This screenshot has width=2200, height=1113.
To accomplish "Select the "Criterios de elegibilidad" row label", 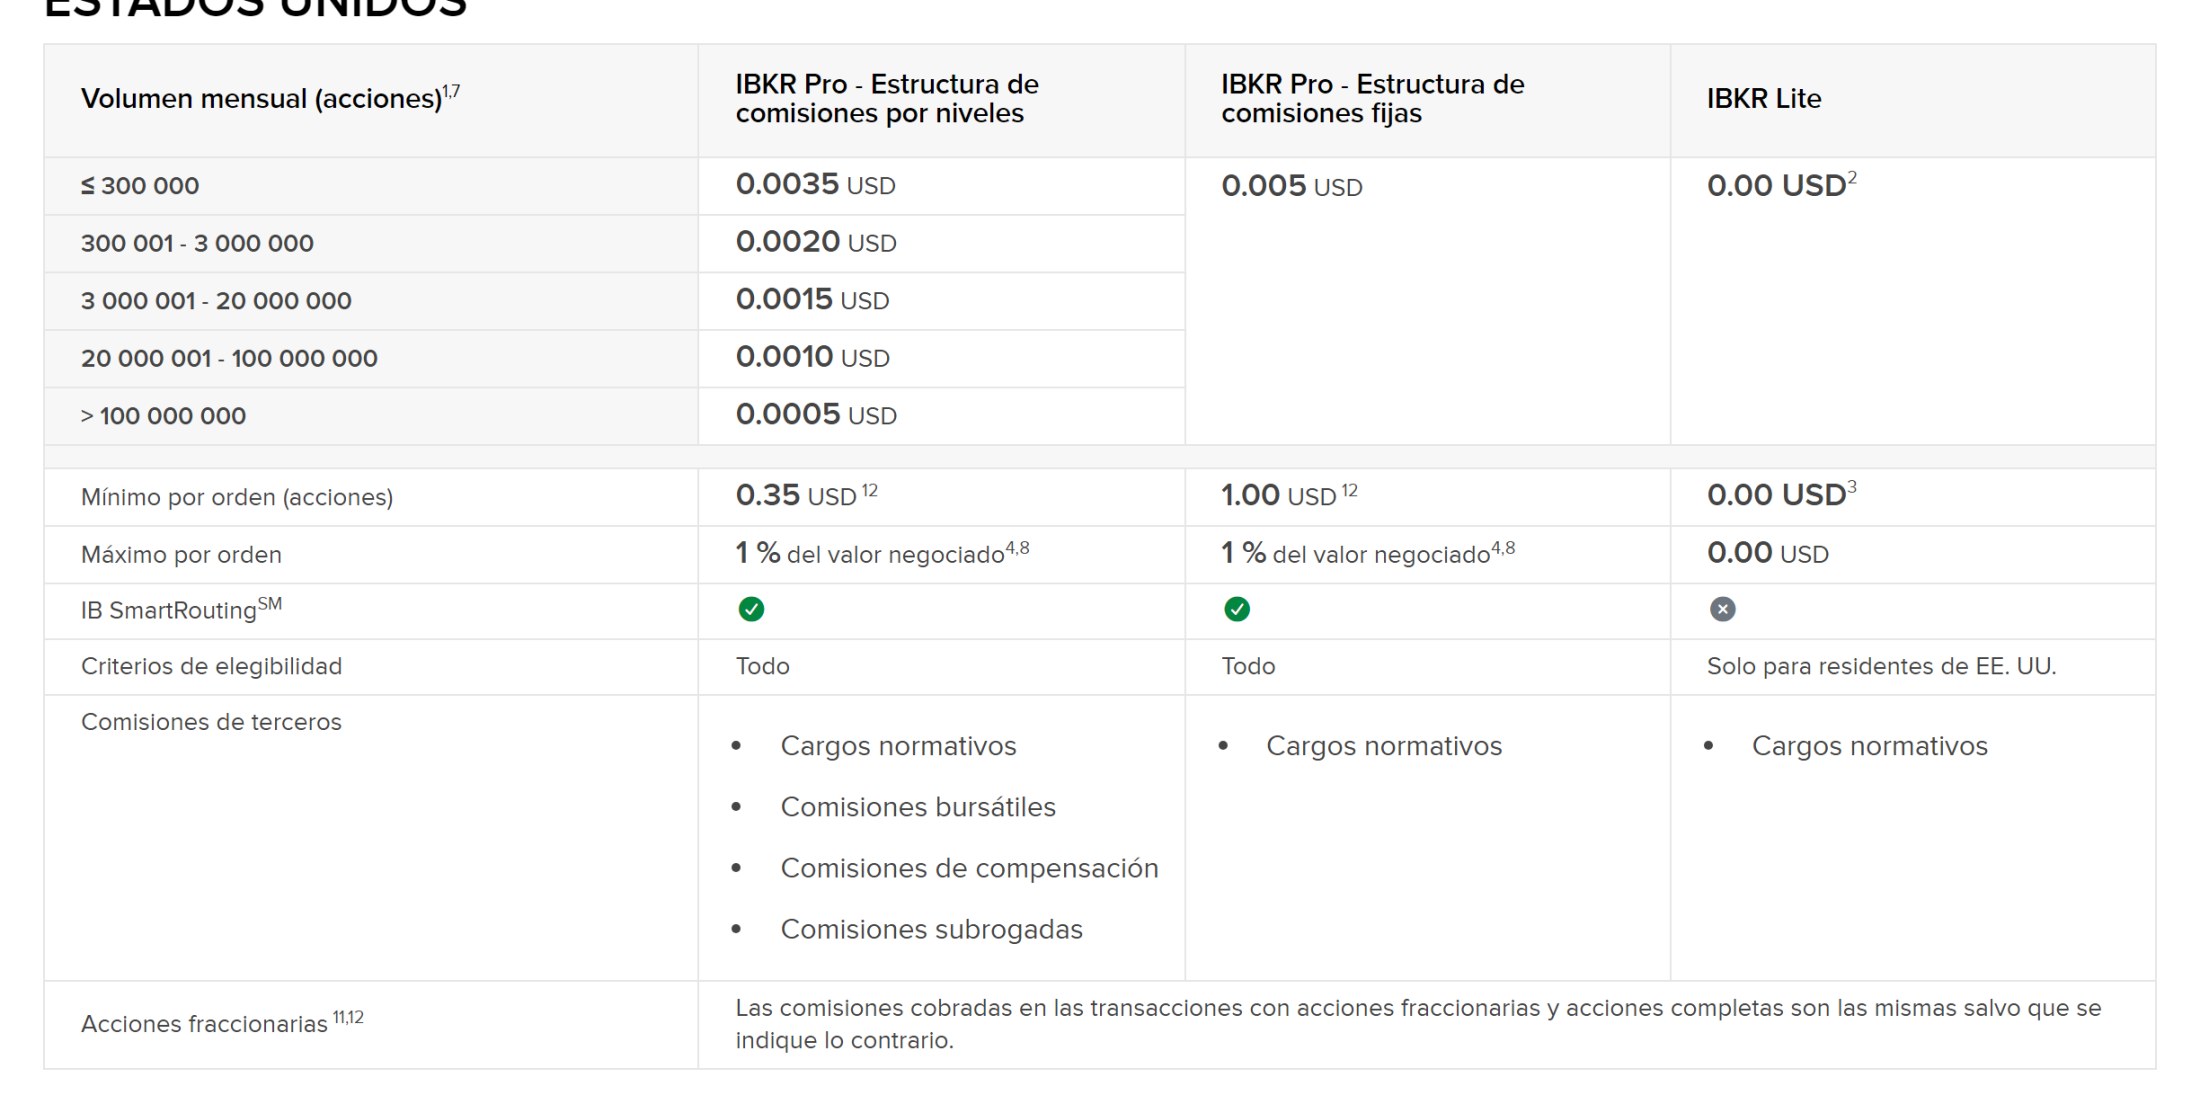I will click(x=211, y=666).
